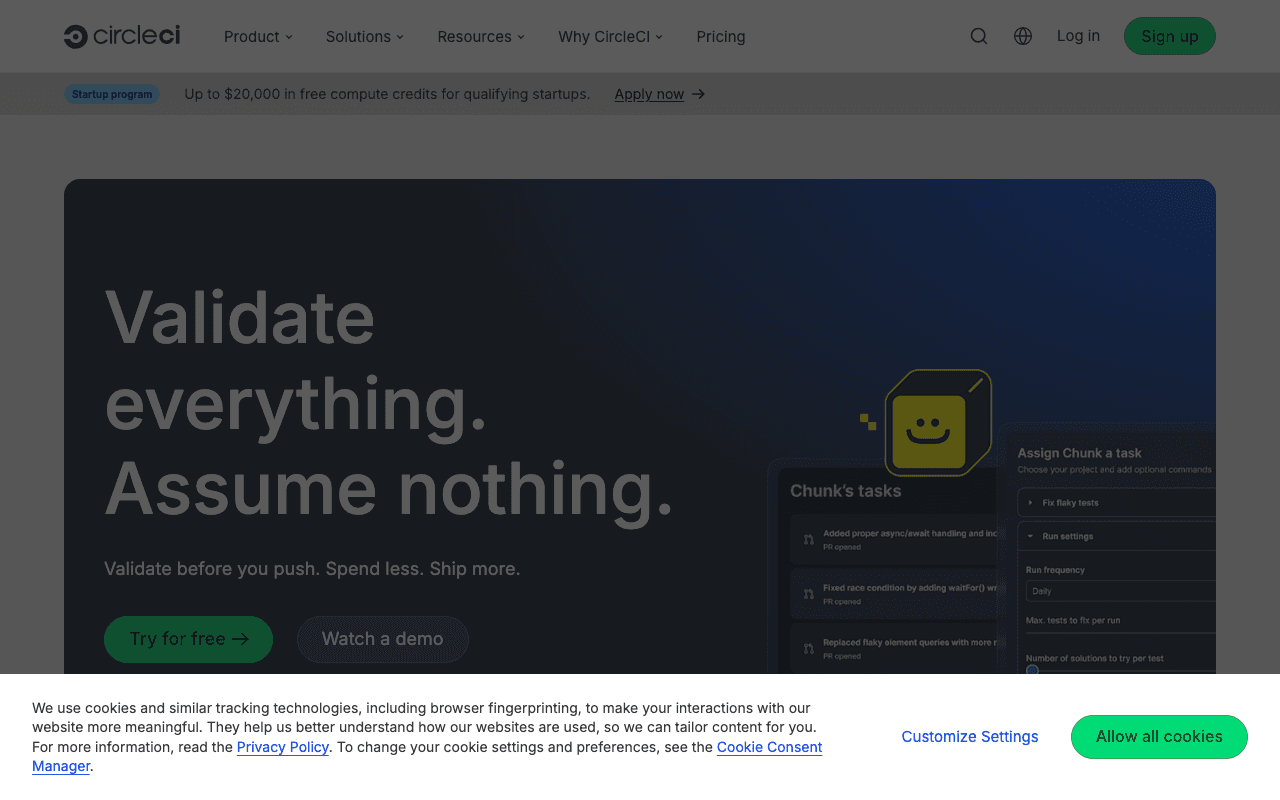The height and width of the screenshot is (800, 1280).
Task: Click the yellow Chunk smiley cube
Action: point(938,423)
